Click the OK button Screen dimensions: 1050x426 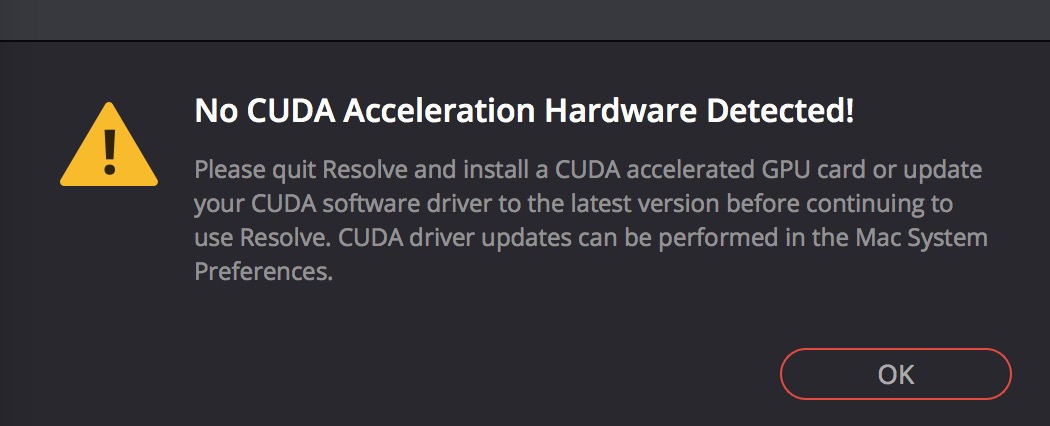click(895, 374)
